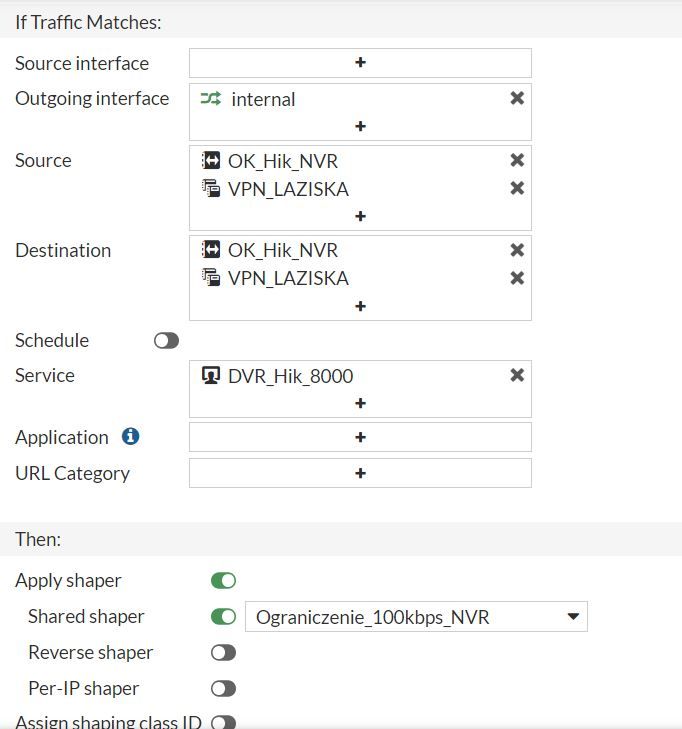Turn off the Shared shaper switch
Screen dimensions: 682x729
223,617
